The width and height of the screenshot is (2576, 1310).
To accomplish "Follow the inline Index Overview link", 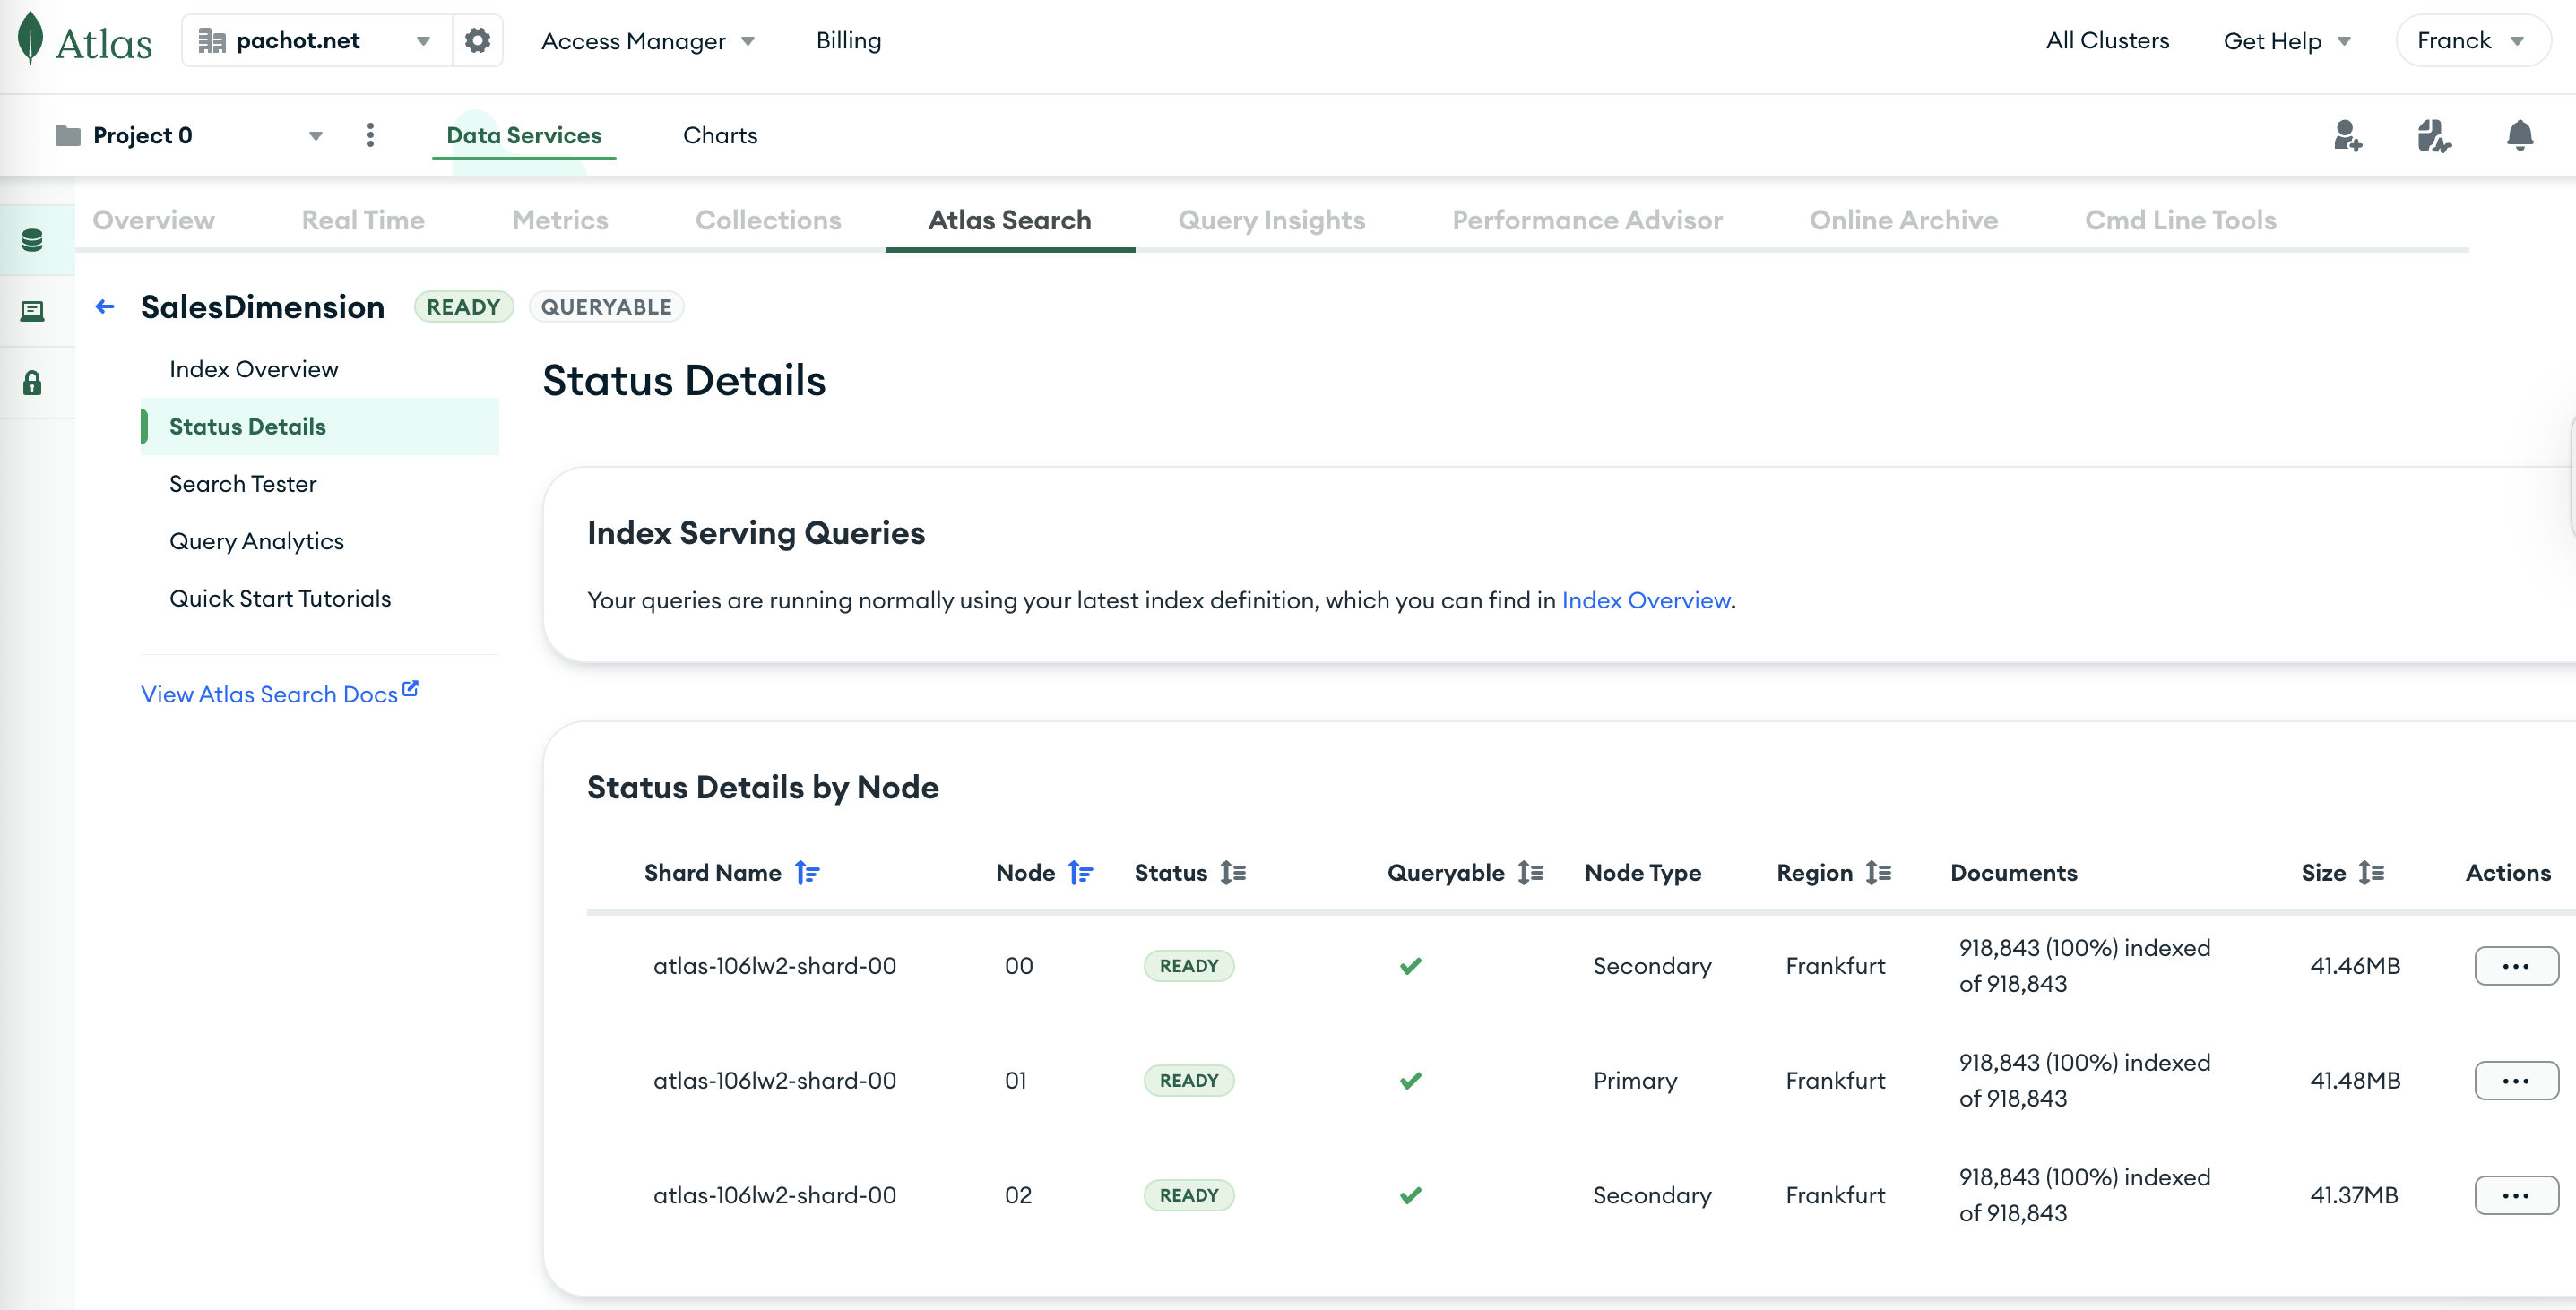I will [1646, 600].
